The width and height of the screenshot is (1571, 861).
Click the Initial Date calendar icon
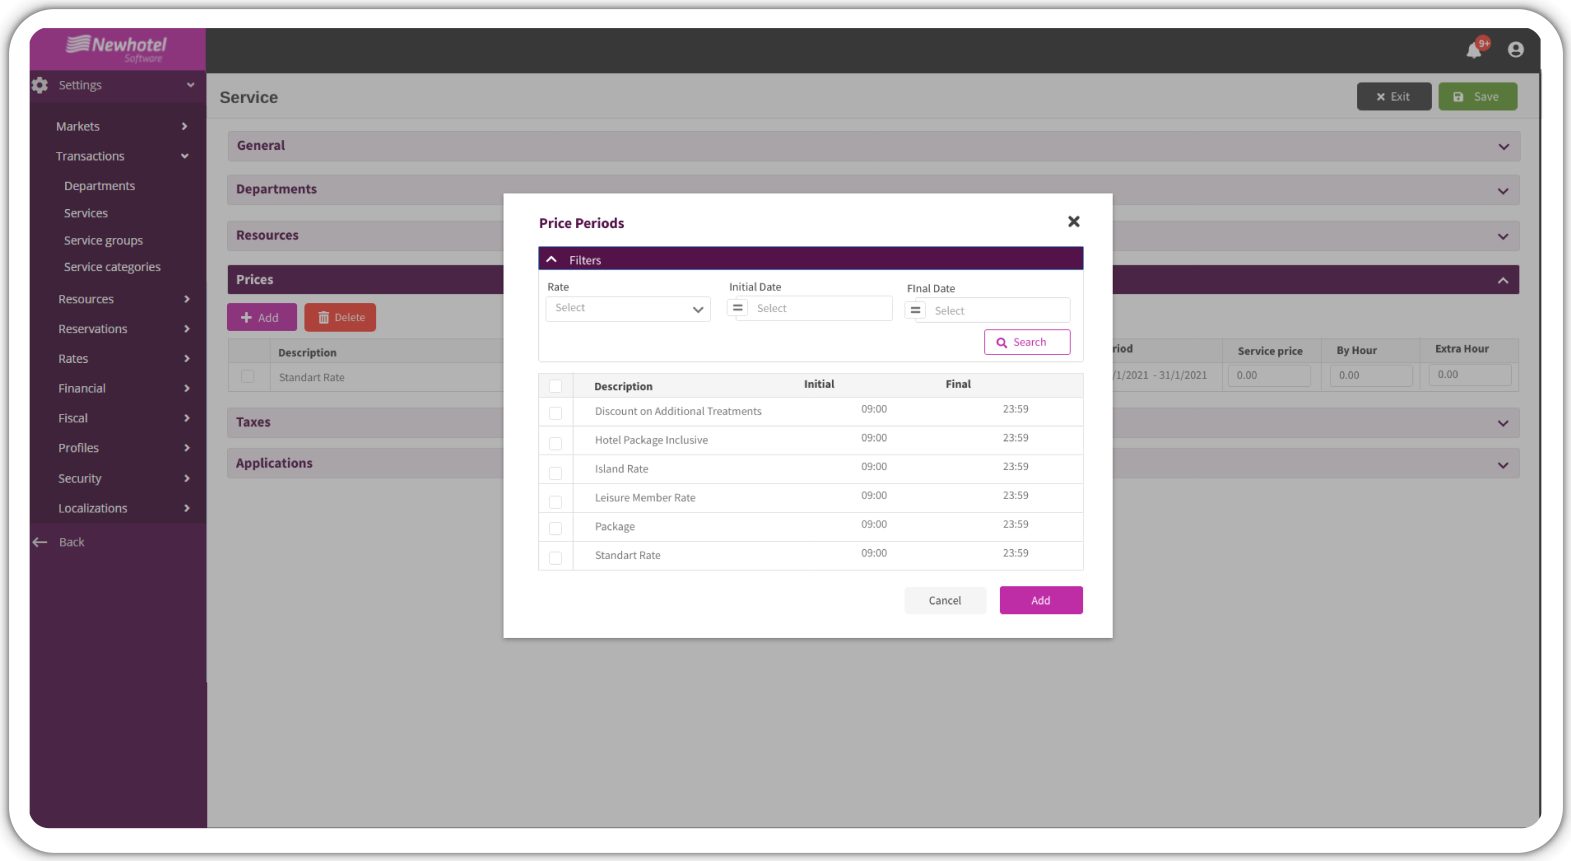[738, 308]
